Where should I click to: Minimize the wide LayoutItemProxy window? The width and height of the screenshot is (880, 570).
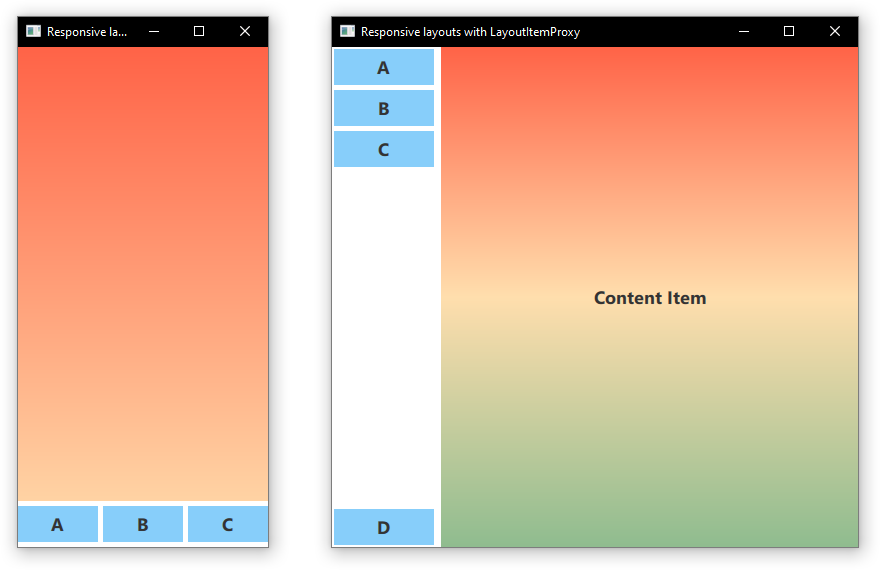[744, 32]
